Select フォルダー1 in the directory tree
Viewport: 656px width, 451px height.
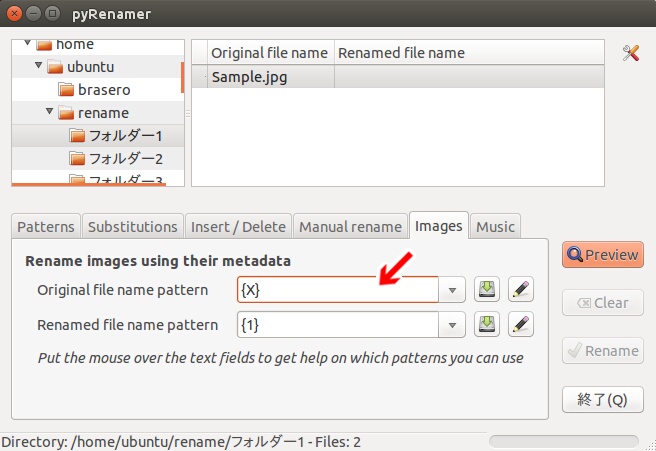(x=126, y=136)
